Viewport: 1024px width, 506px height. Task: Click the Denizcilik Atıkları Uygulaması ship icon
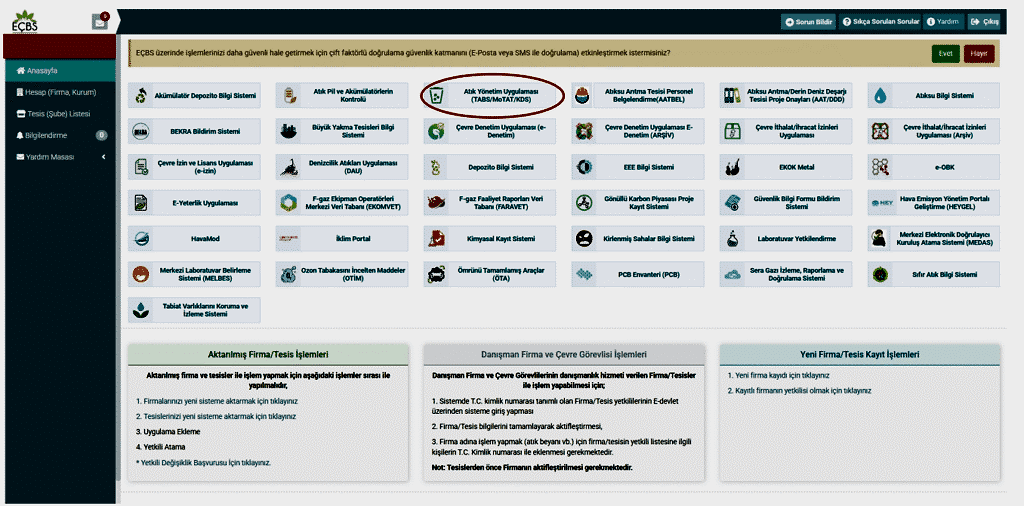(288, 166)
